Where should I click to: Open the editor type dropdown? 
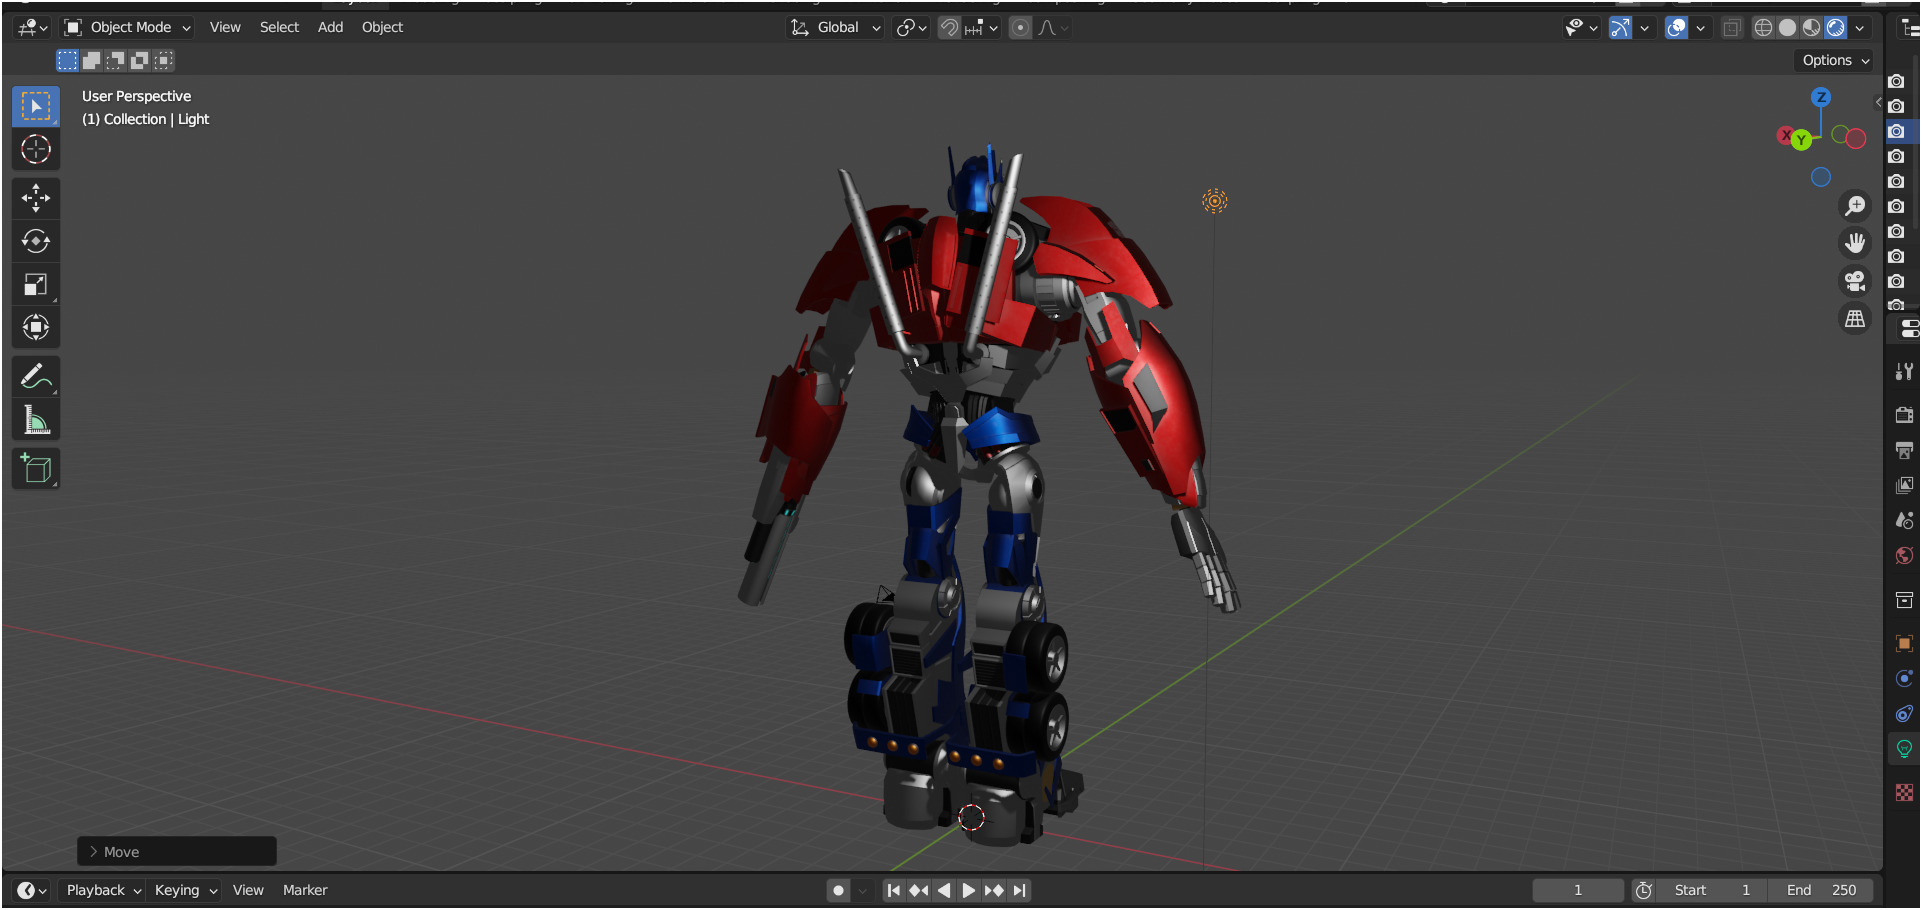click(32, 28)
